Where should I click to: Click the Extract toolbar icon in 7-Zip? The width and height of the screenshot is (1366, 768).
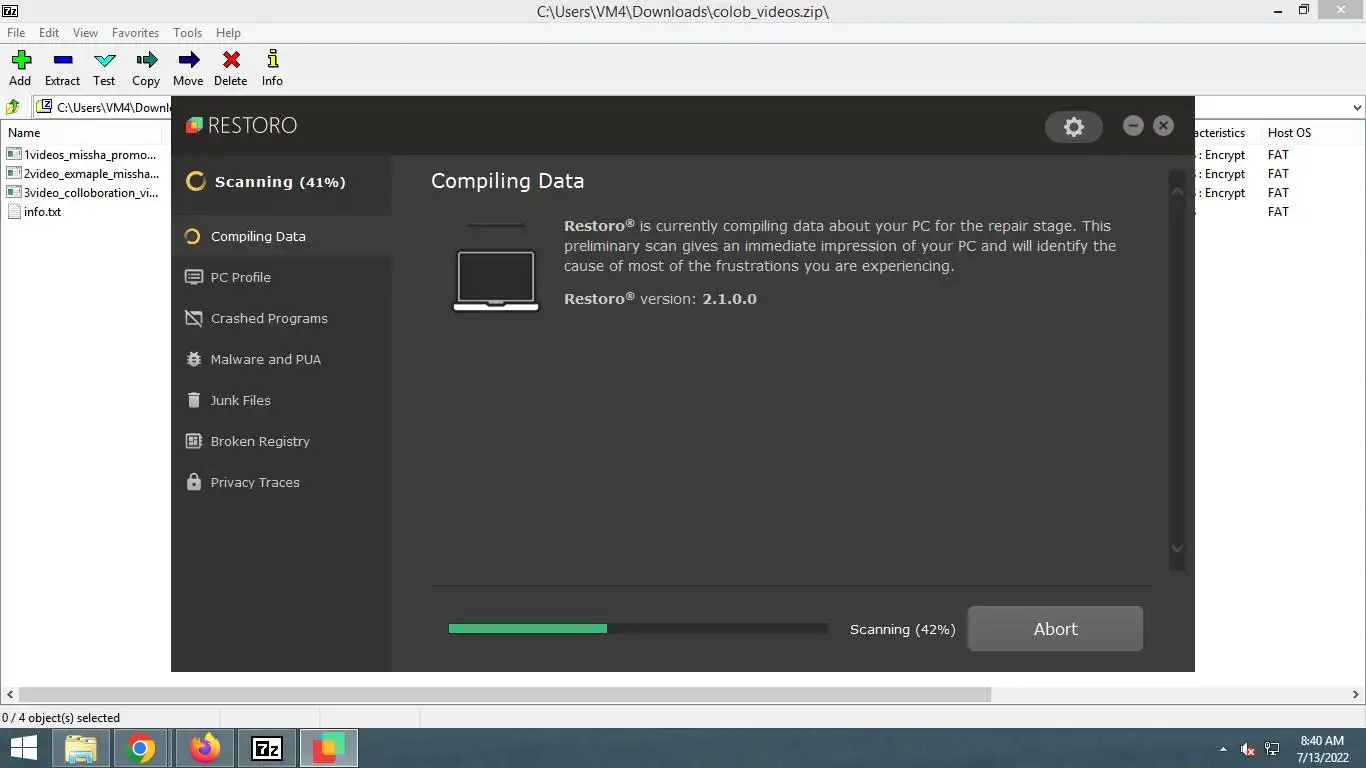tap(62, 60)
